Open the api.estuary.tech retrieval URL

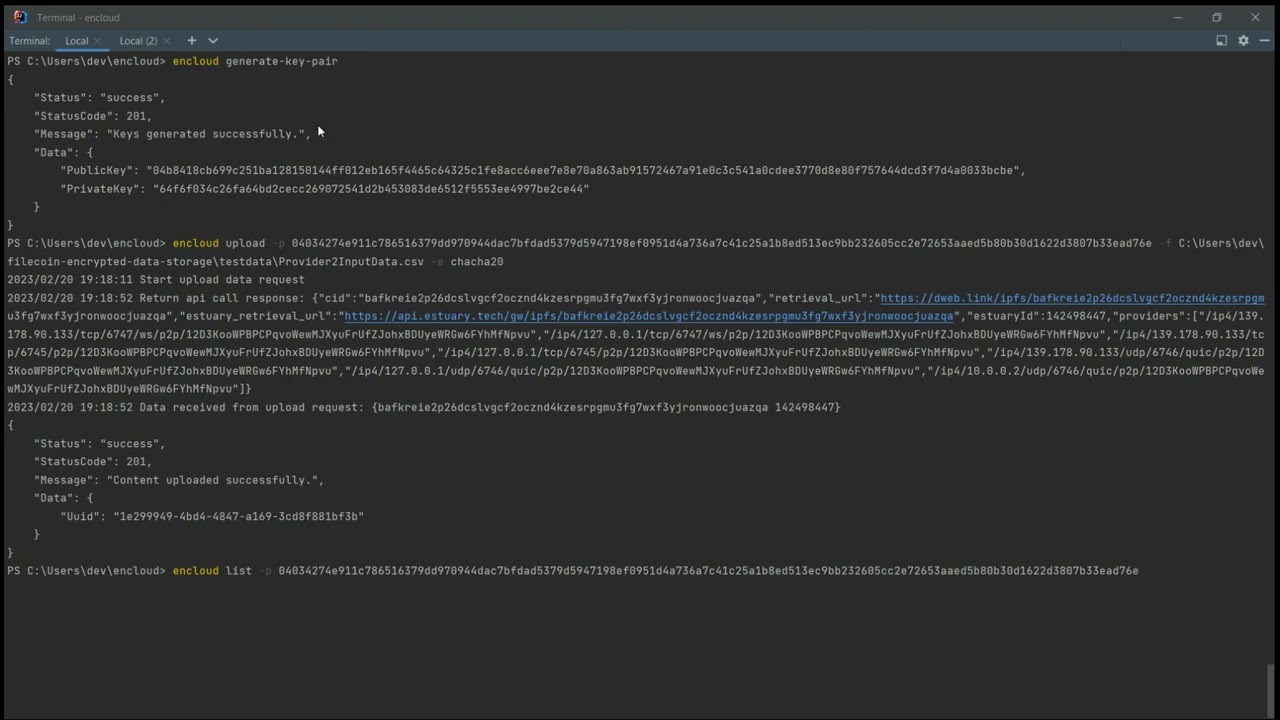(648, 316)
